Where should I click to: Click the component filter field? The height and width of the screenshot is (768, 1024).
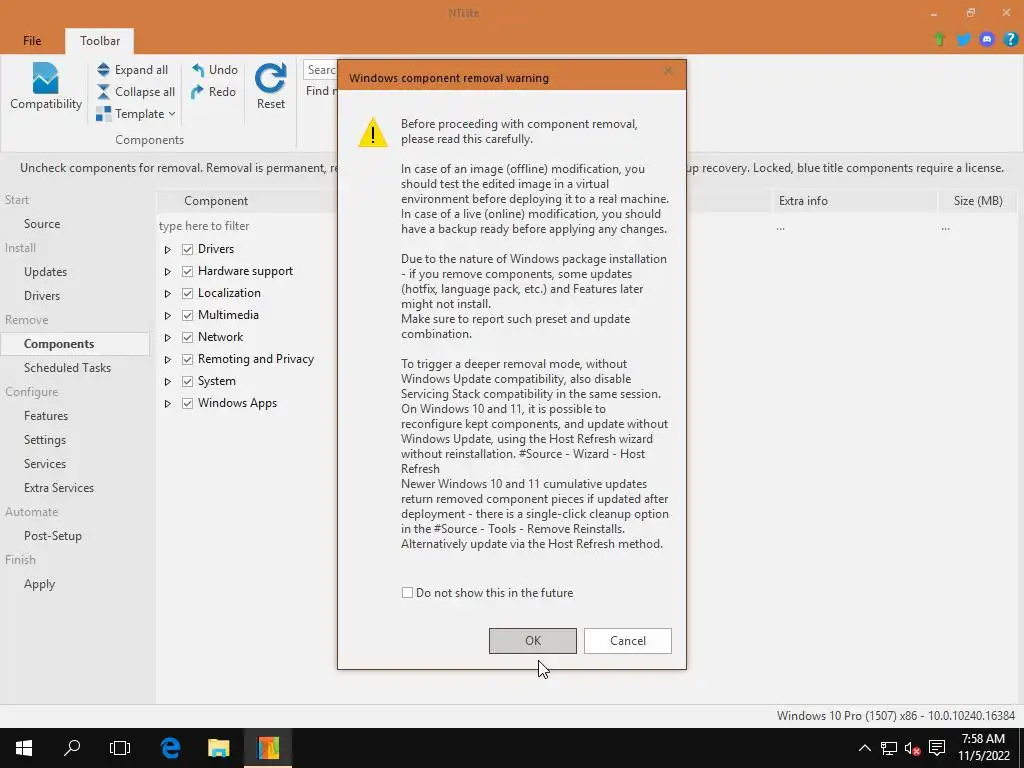[247, 226]
